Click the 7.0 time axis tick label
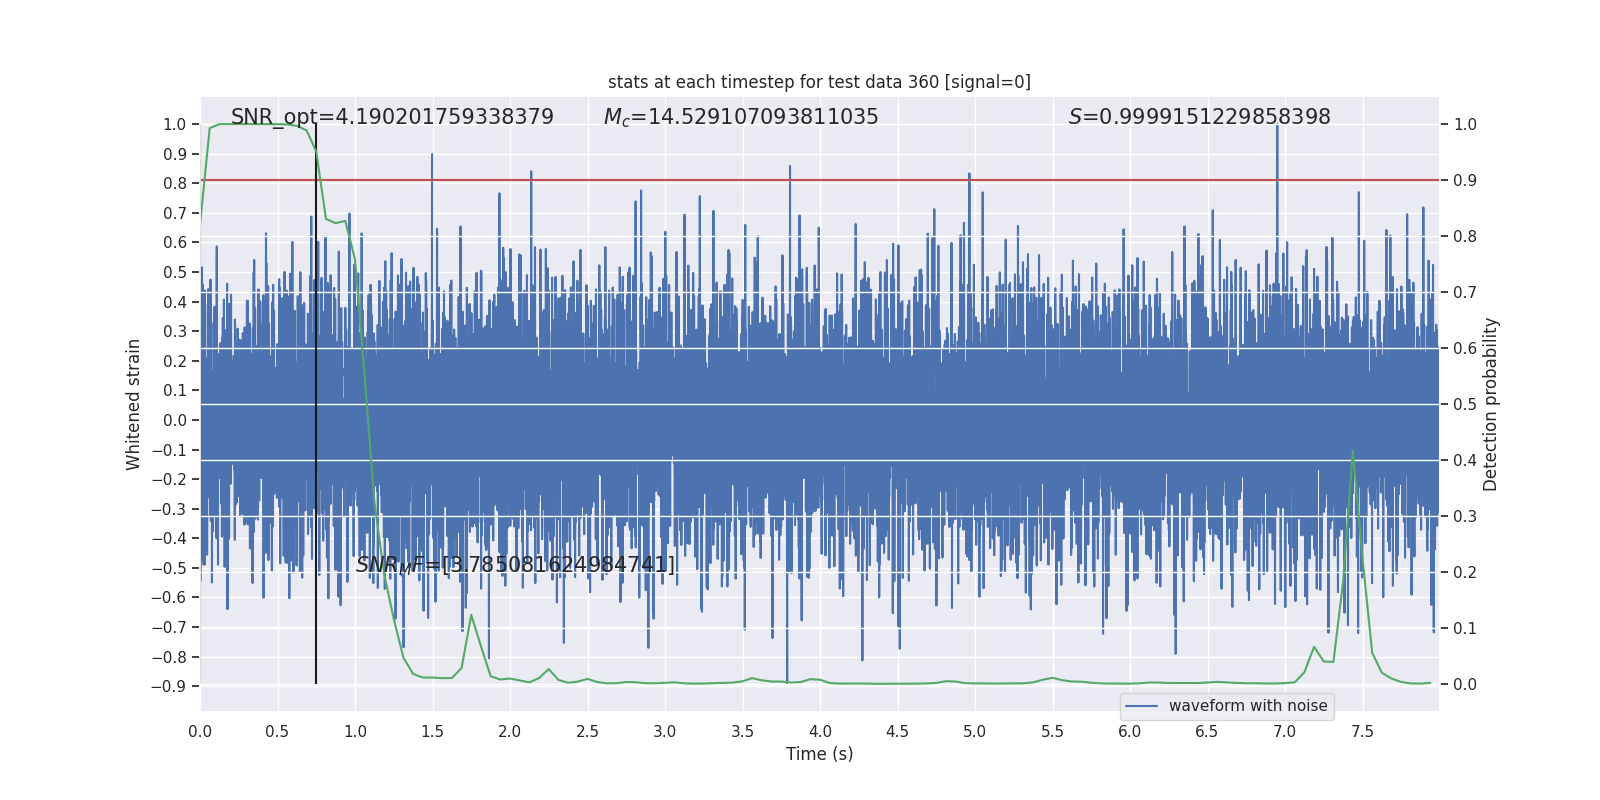Screen dimensions: 1600x800 click(1285, 732)
